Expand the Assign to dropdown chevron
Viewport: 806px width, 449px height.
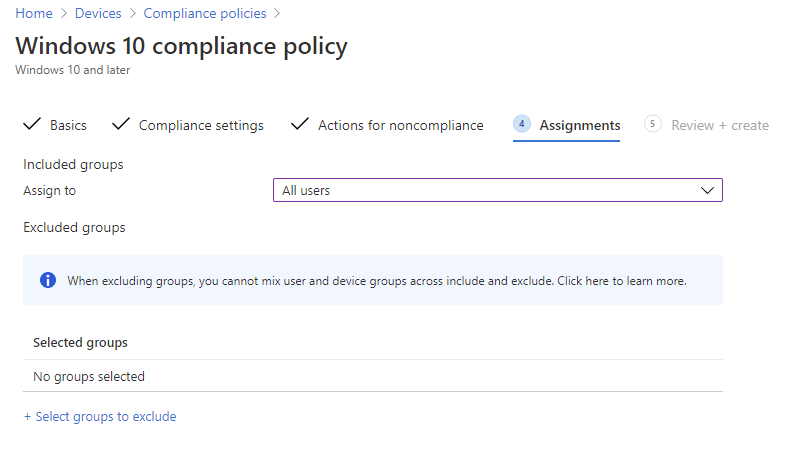pyautogui.click(x=707, y=190)
